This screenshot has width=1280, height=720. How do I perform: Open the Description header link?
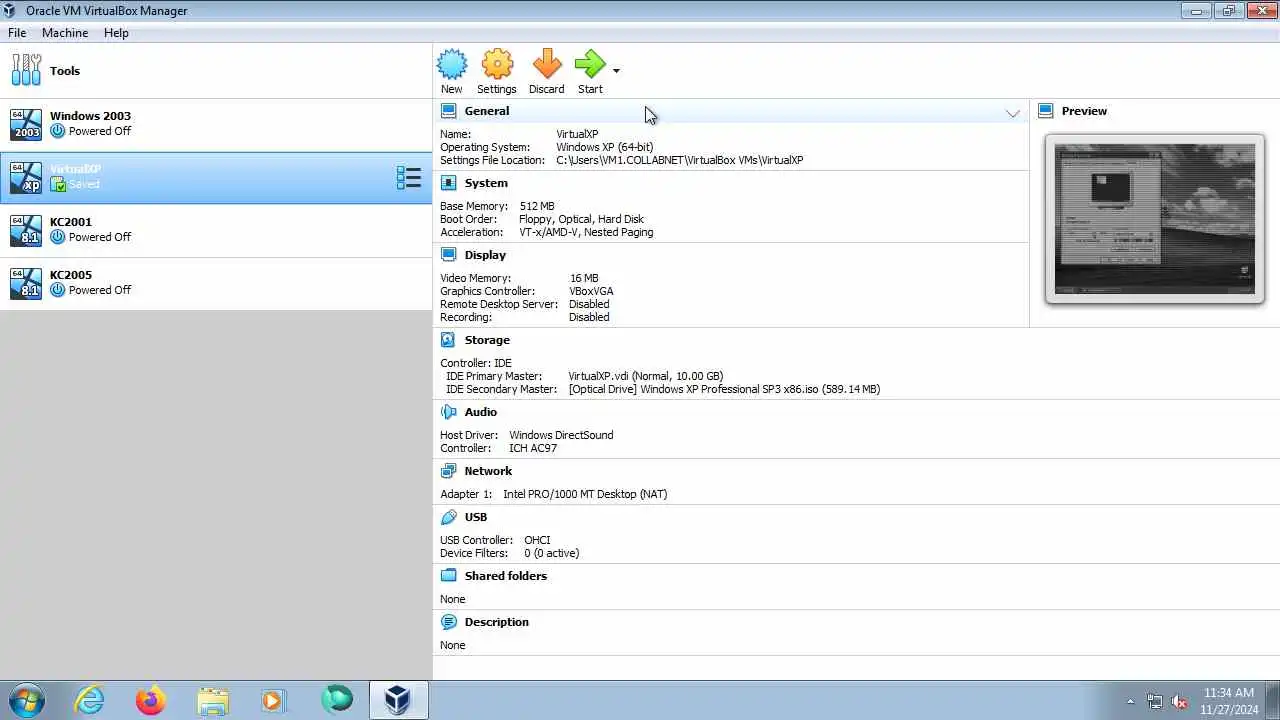[497, 622]
